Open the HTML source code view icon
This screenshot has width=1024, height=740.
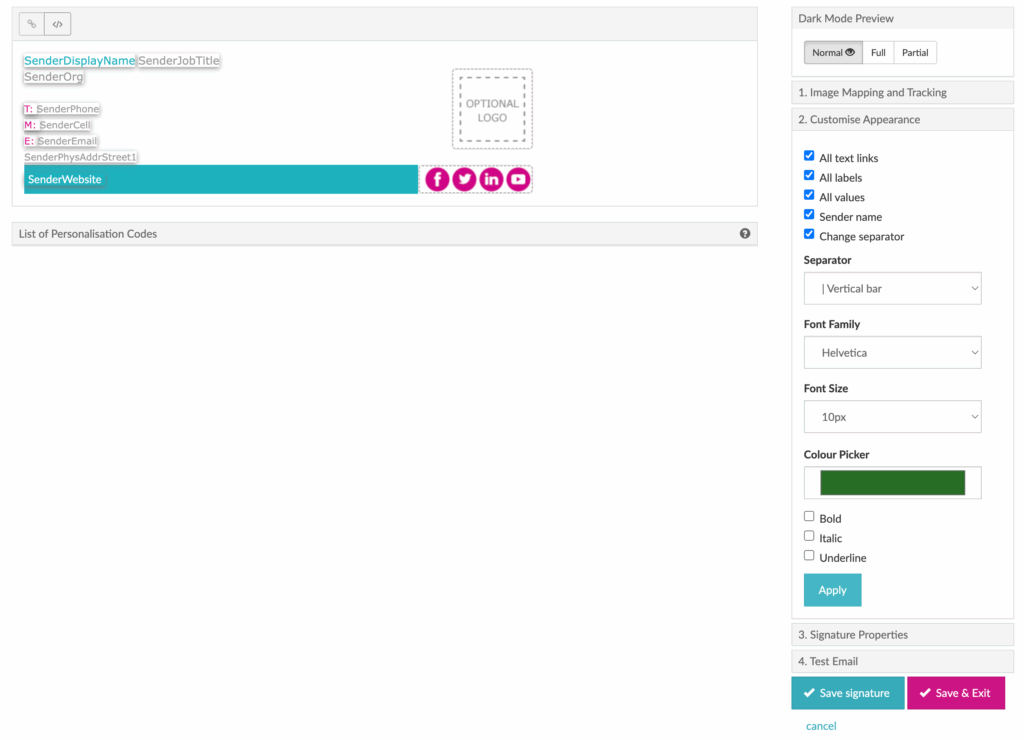(57, 24)
